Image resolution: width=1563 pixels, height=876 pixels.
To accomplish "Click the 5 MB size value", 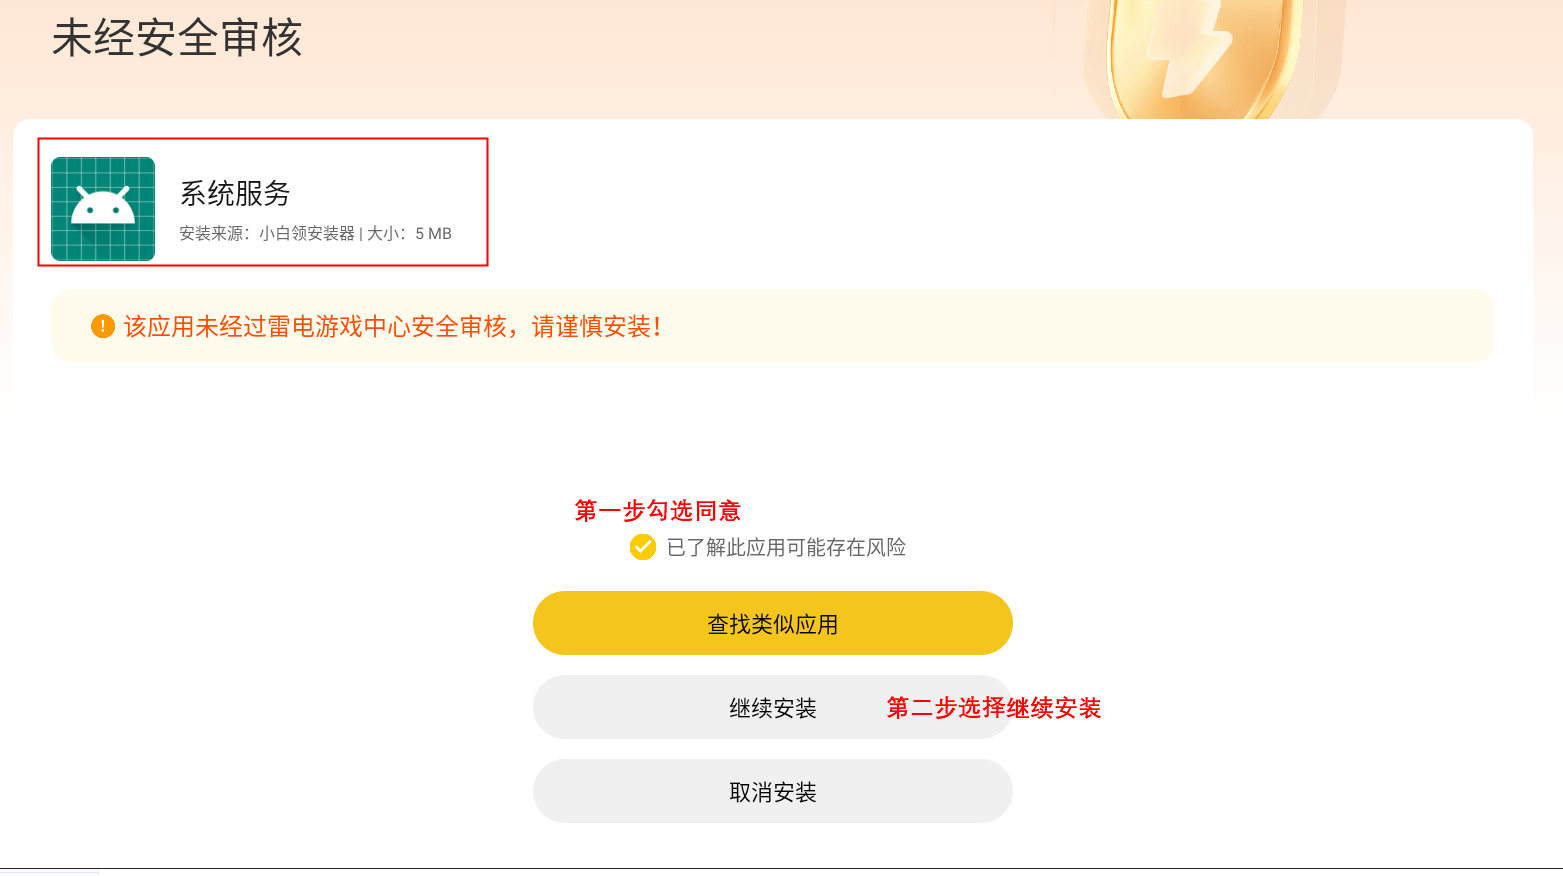I will (x=433, y=234).
